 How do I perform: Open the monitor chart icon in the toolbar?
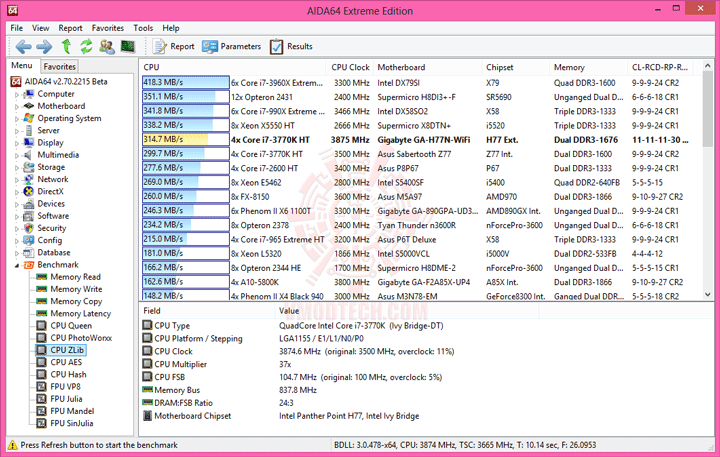pos(128,46)
